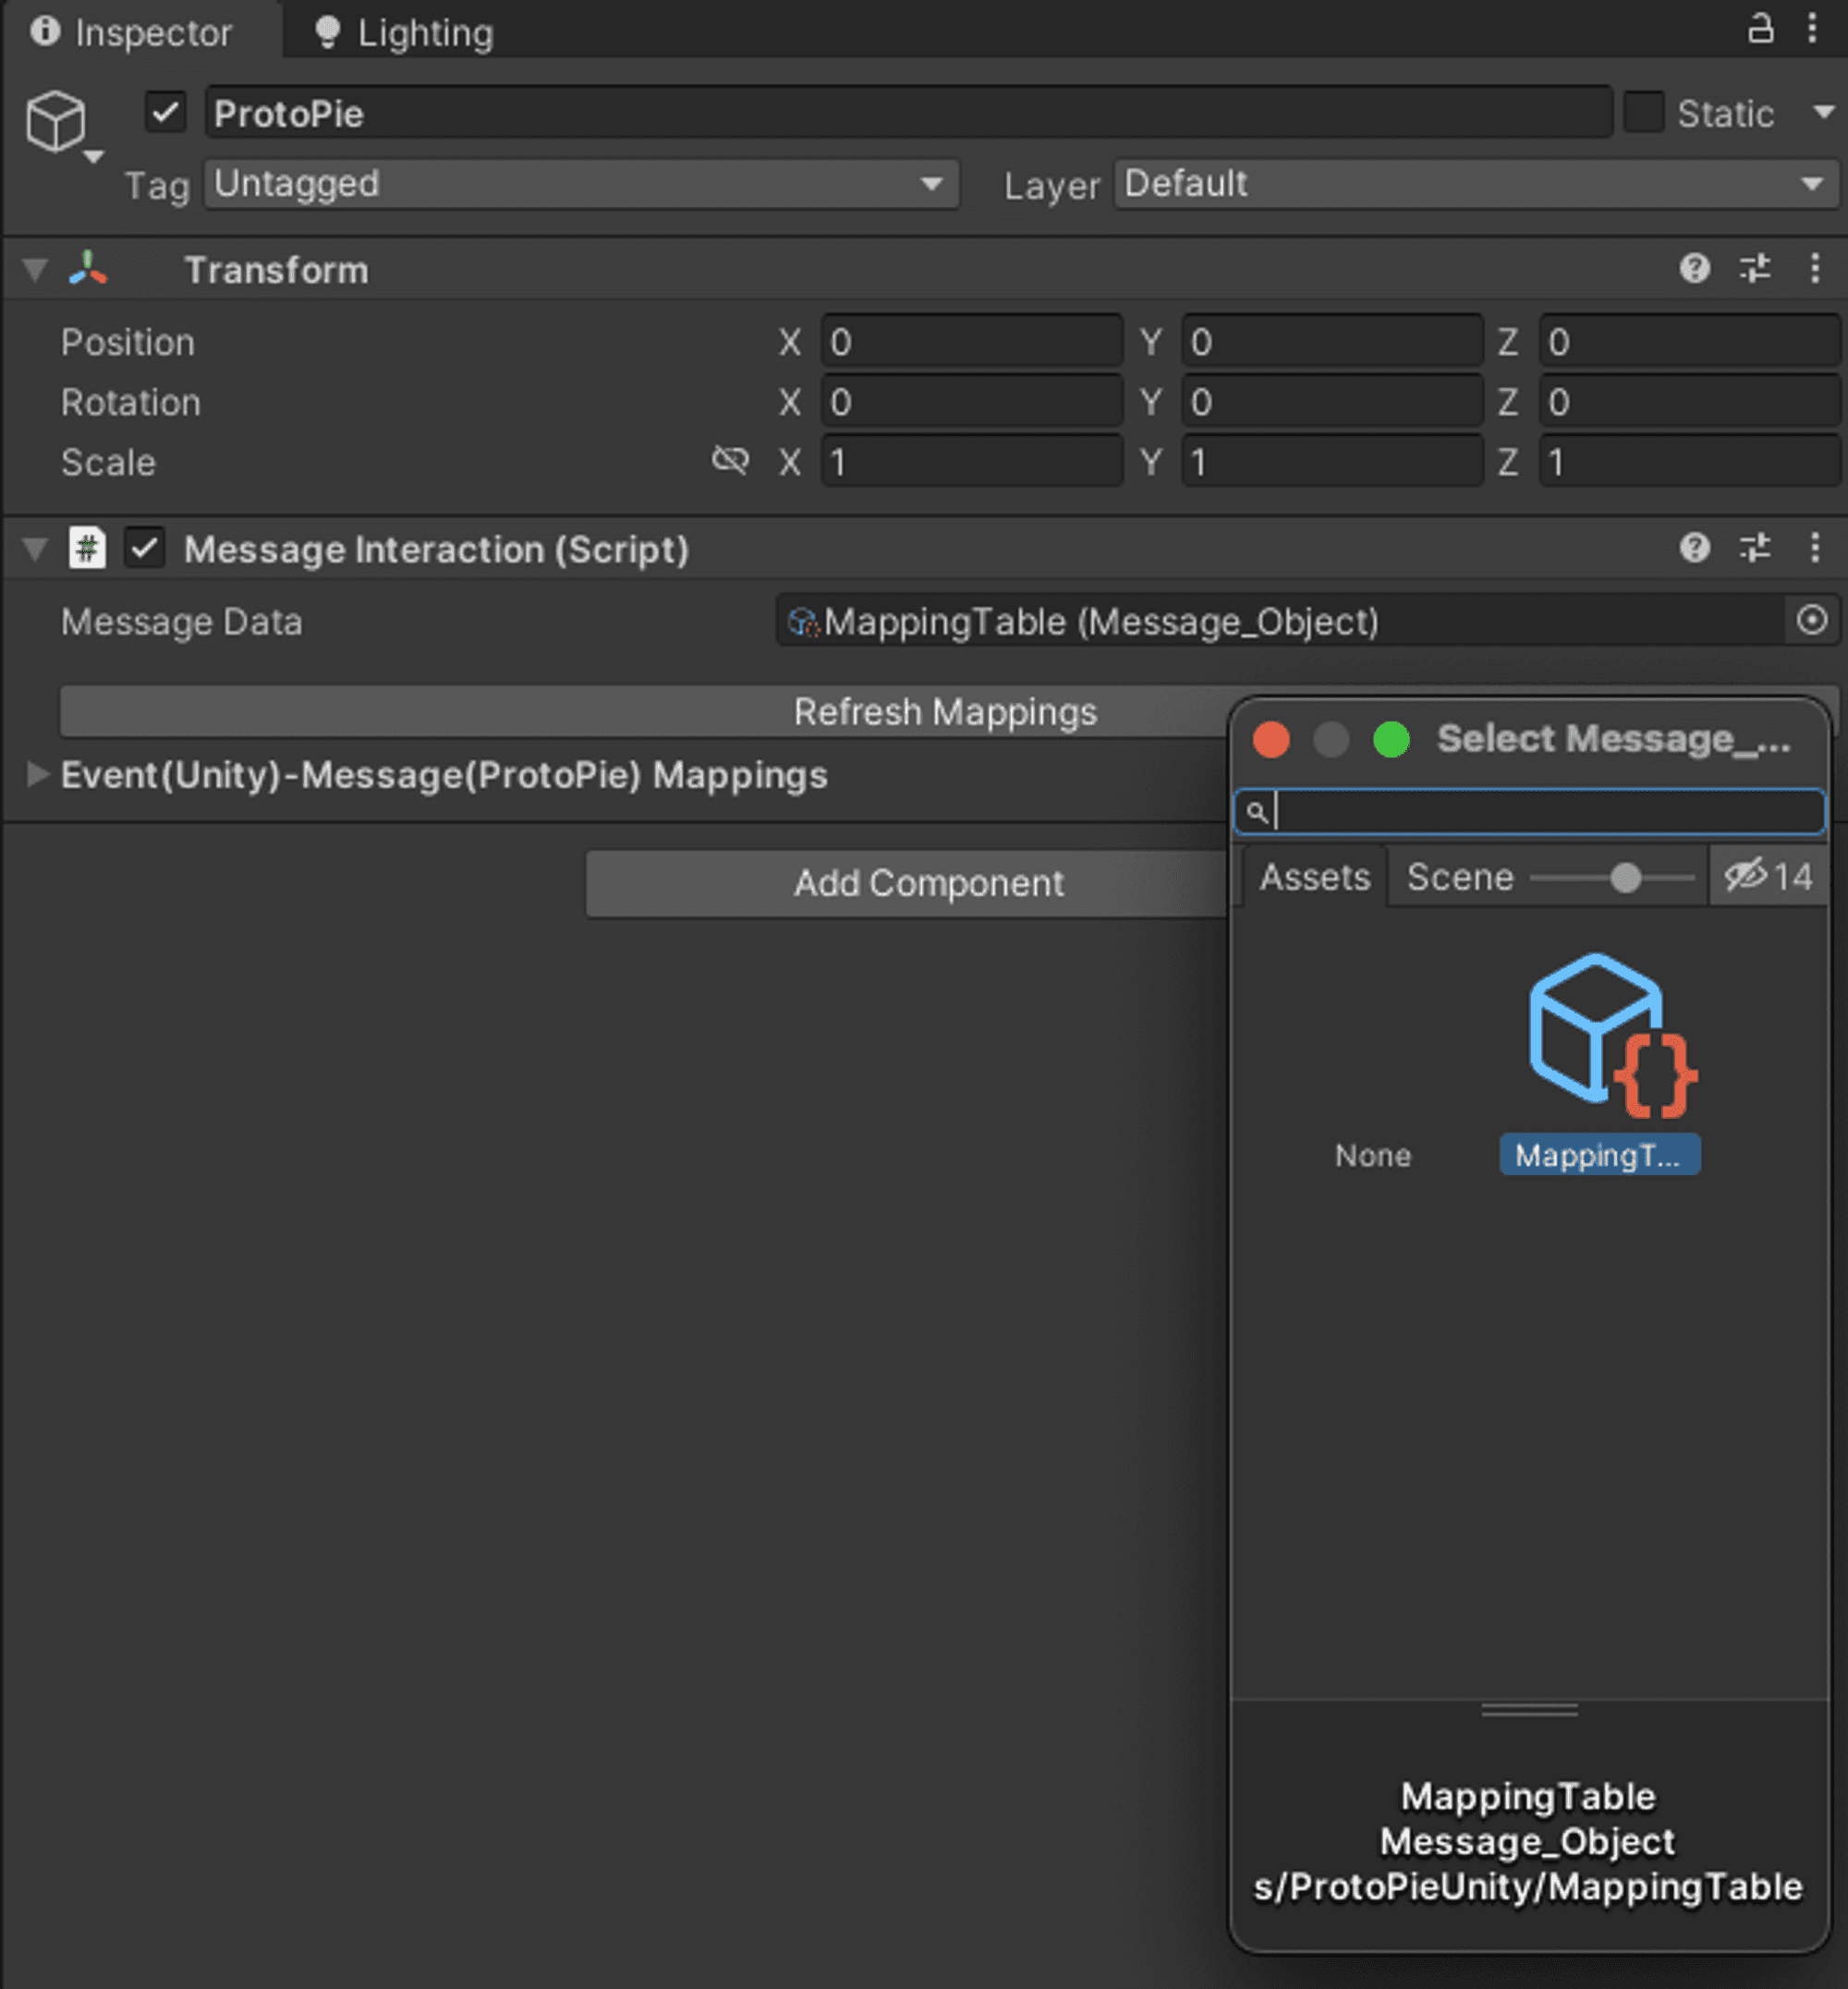
Task: Click the Inspector lock icon
Action: coord(1761,30)
